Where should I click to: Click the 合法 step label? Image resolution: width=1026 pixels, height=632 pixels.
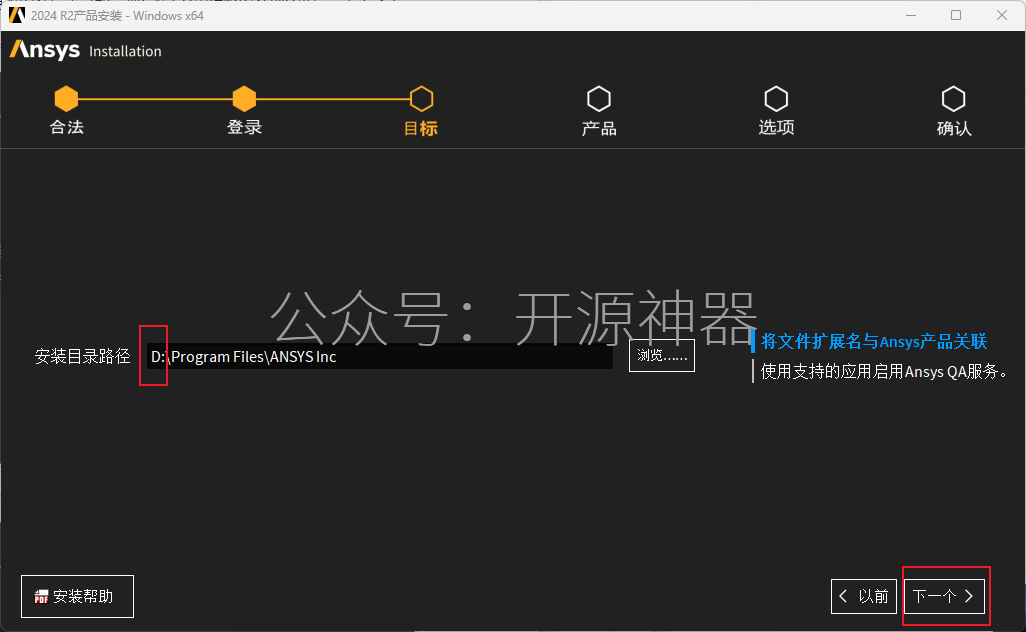(67, 127)
